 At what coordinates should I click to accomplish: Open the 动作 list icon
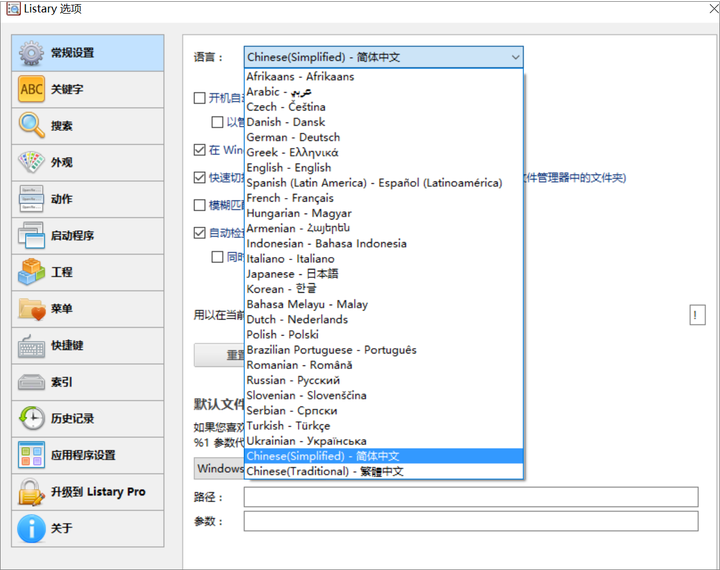[31, 199]
